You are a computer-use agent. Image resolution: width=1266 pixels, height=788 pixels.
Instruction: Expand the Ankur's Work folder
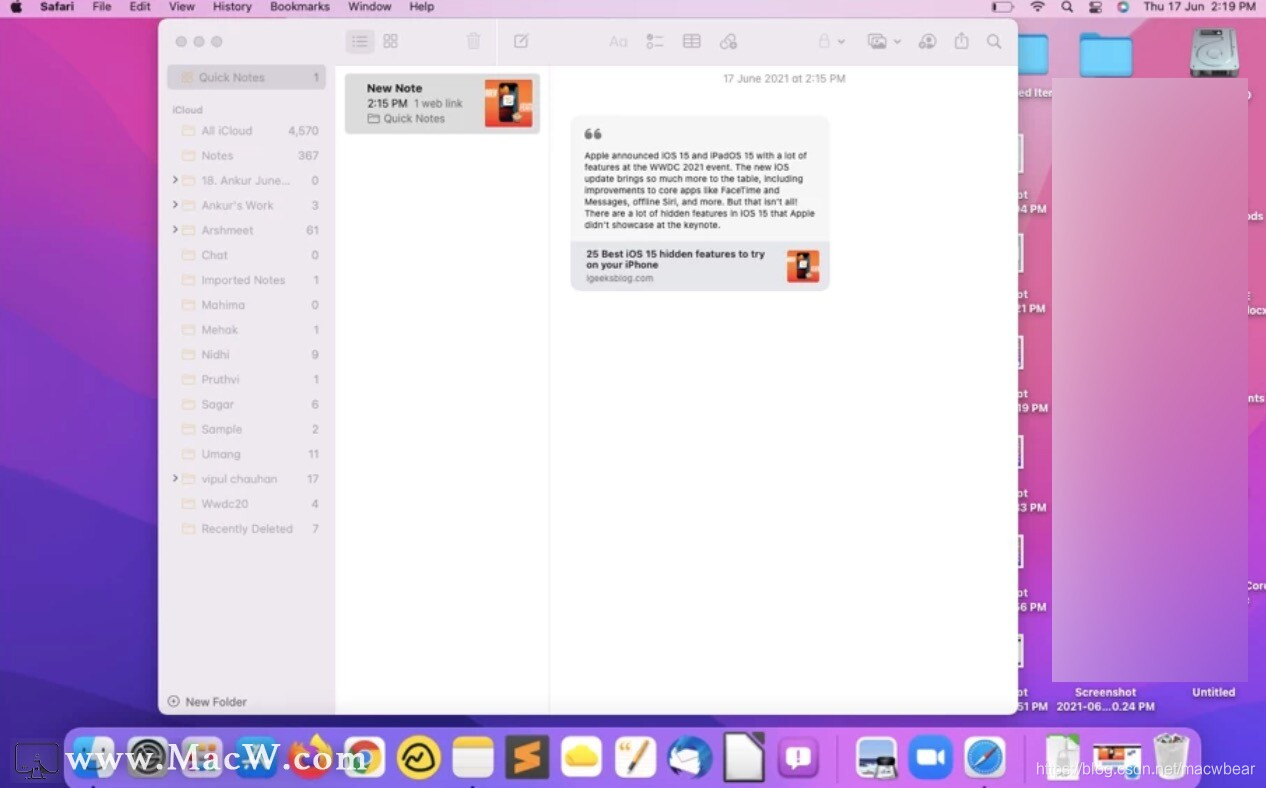pyautogui.click(x=175, y=205)
